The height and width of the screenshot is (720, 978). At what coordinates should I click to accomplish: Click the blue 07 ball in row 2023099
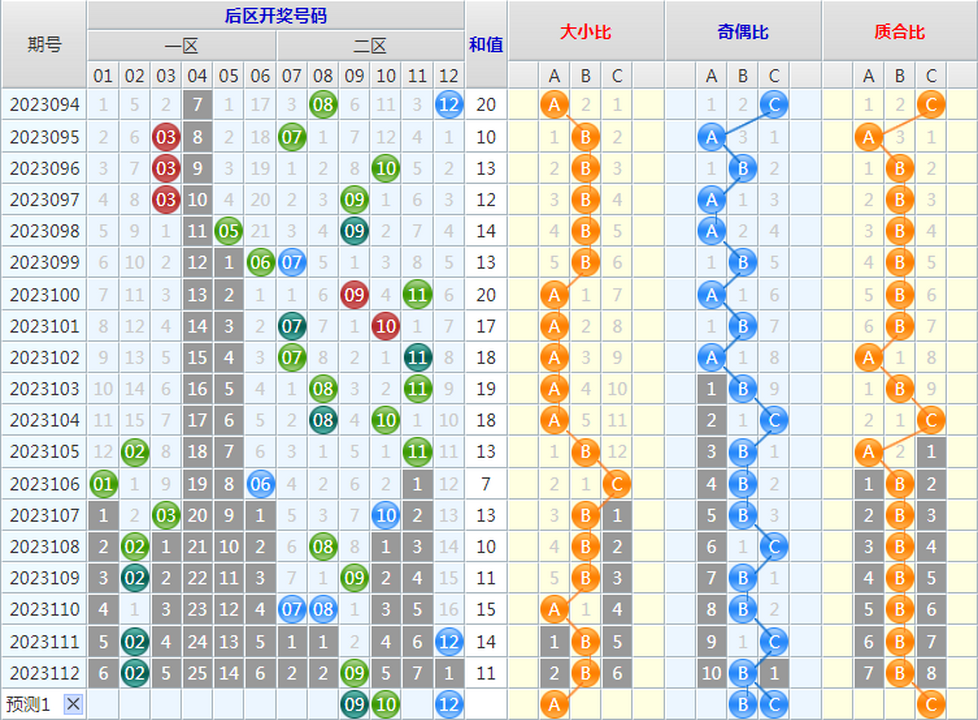292,262
